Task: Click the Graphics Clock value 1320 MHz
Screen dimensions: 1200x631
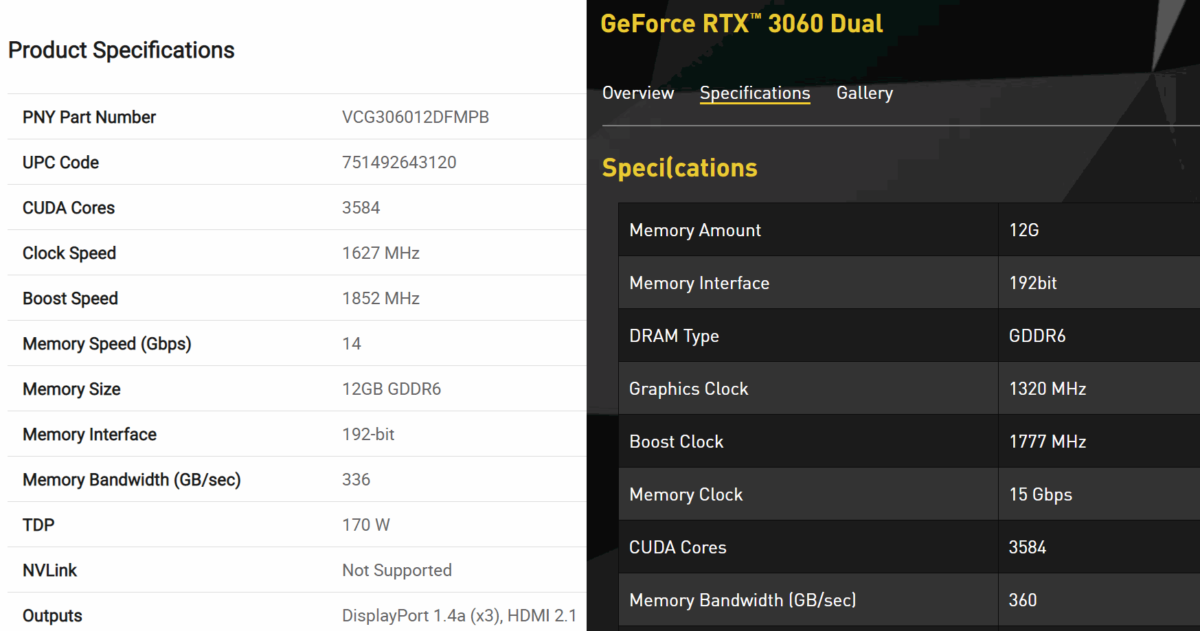Action: point(1047,389)
